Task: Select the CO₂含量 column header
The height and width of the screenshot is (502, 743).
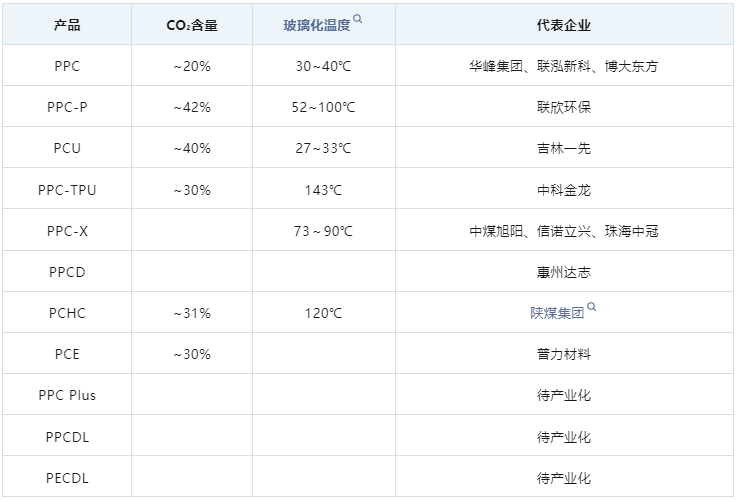Action: (x=192, y=25)
